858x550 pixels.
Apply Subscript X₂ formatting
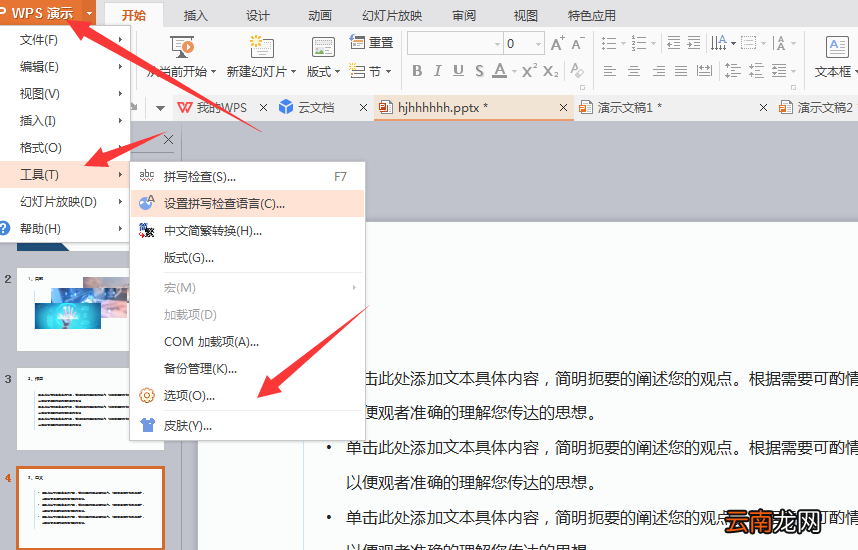pyautogui.click(x=550, y=71)
